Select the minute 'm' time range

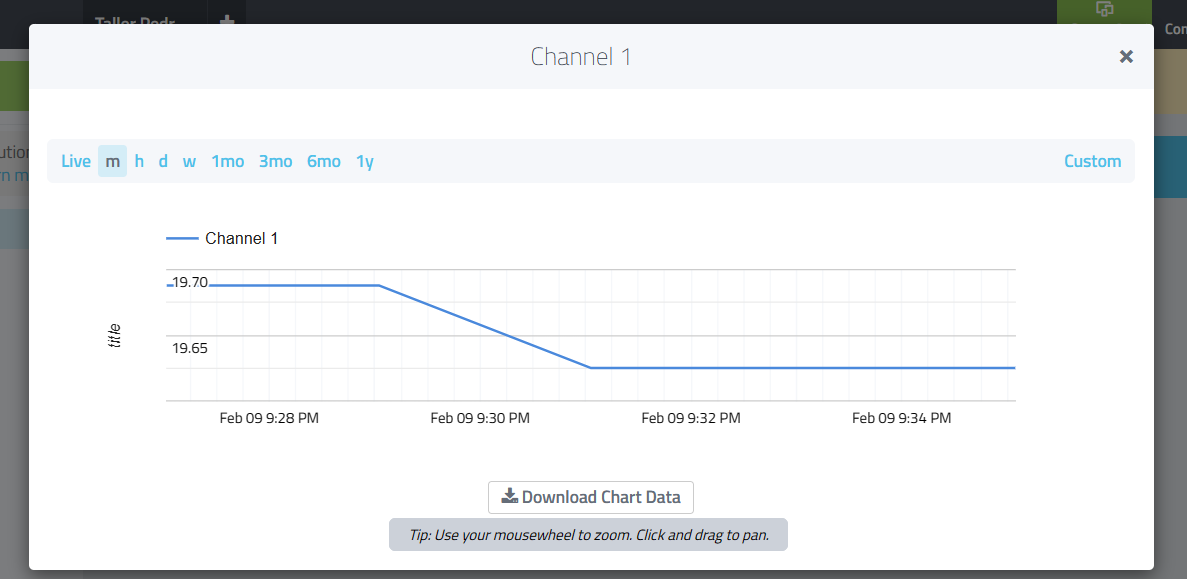112,161
